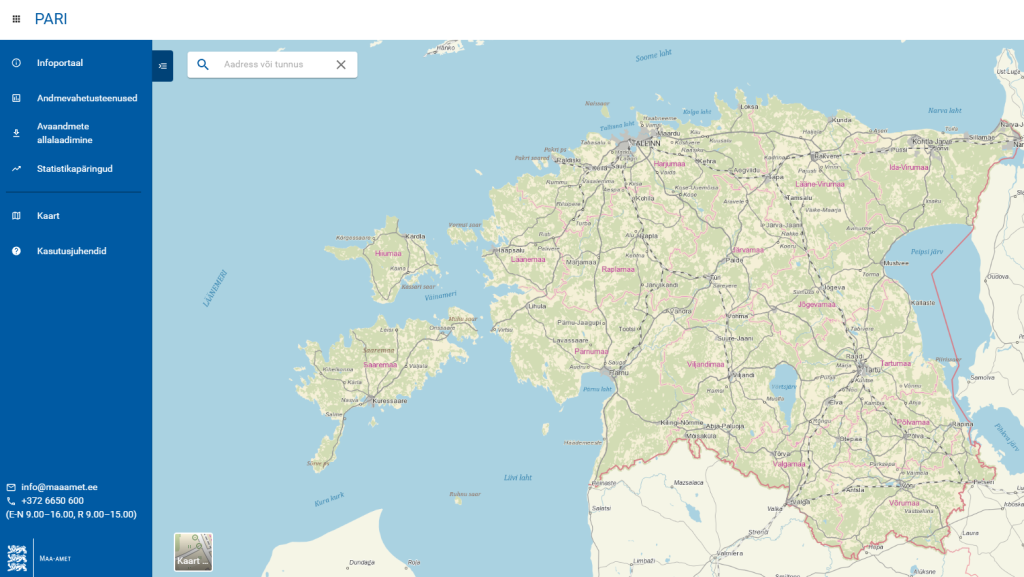Open the apps grid menu icon

coord(16,19)
